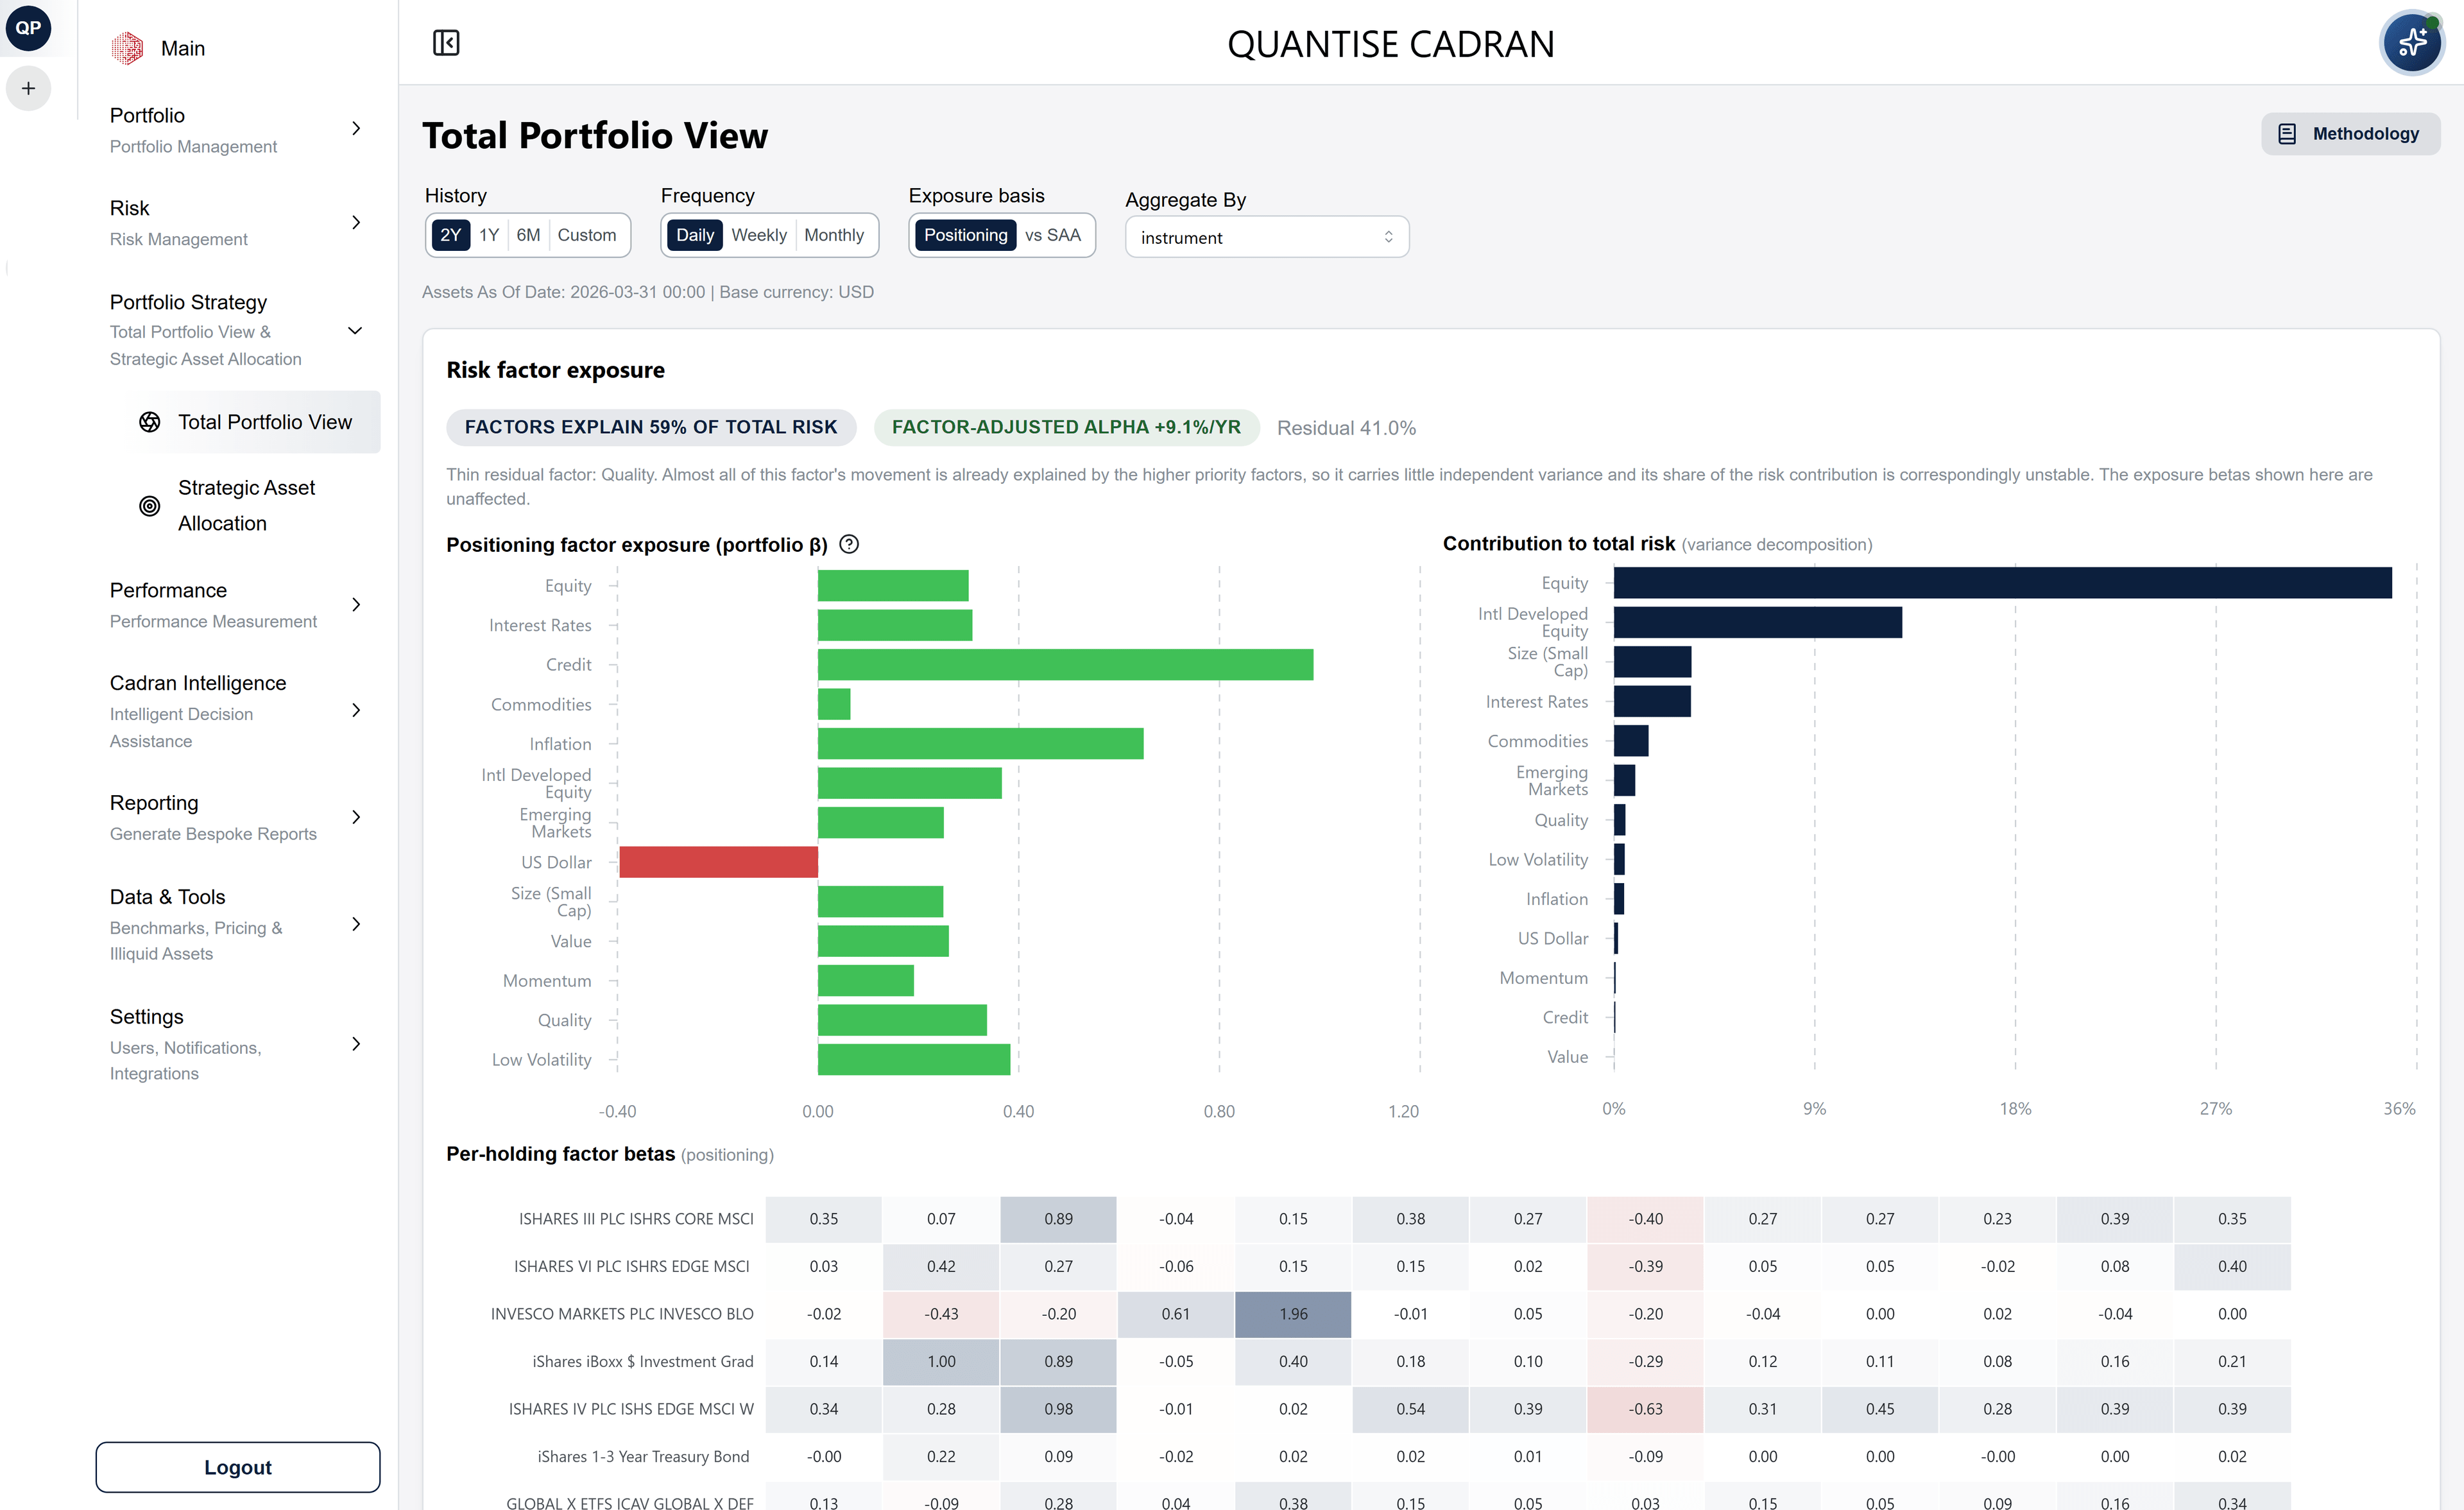The height and width of the screenshot is (1510, 2464).
Task: Click the Total Portfolio View aperture icon
Action: [x=150, y=422]
